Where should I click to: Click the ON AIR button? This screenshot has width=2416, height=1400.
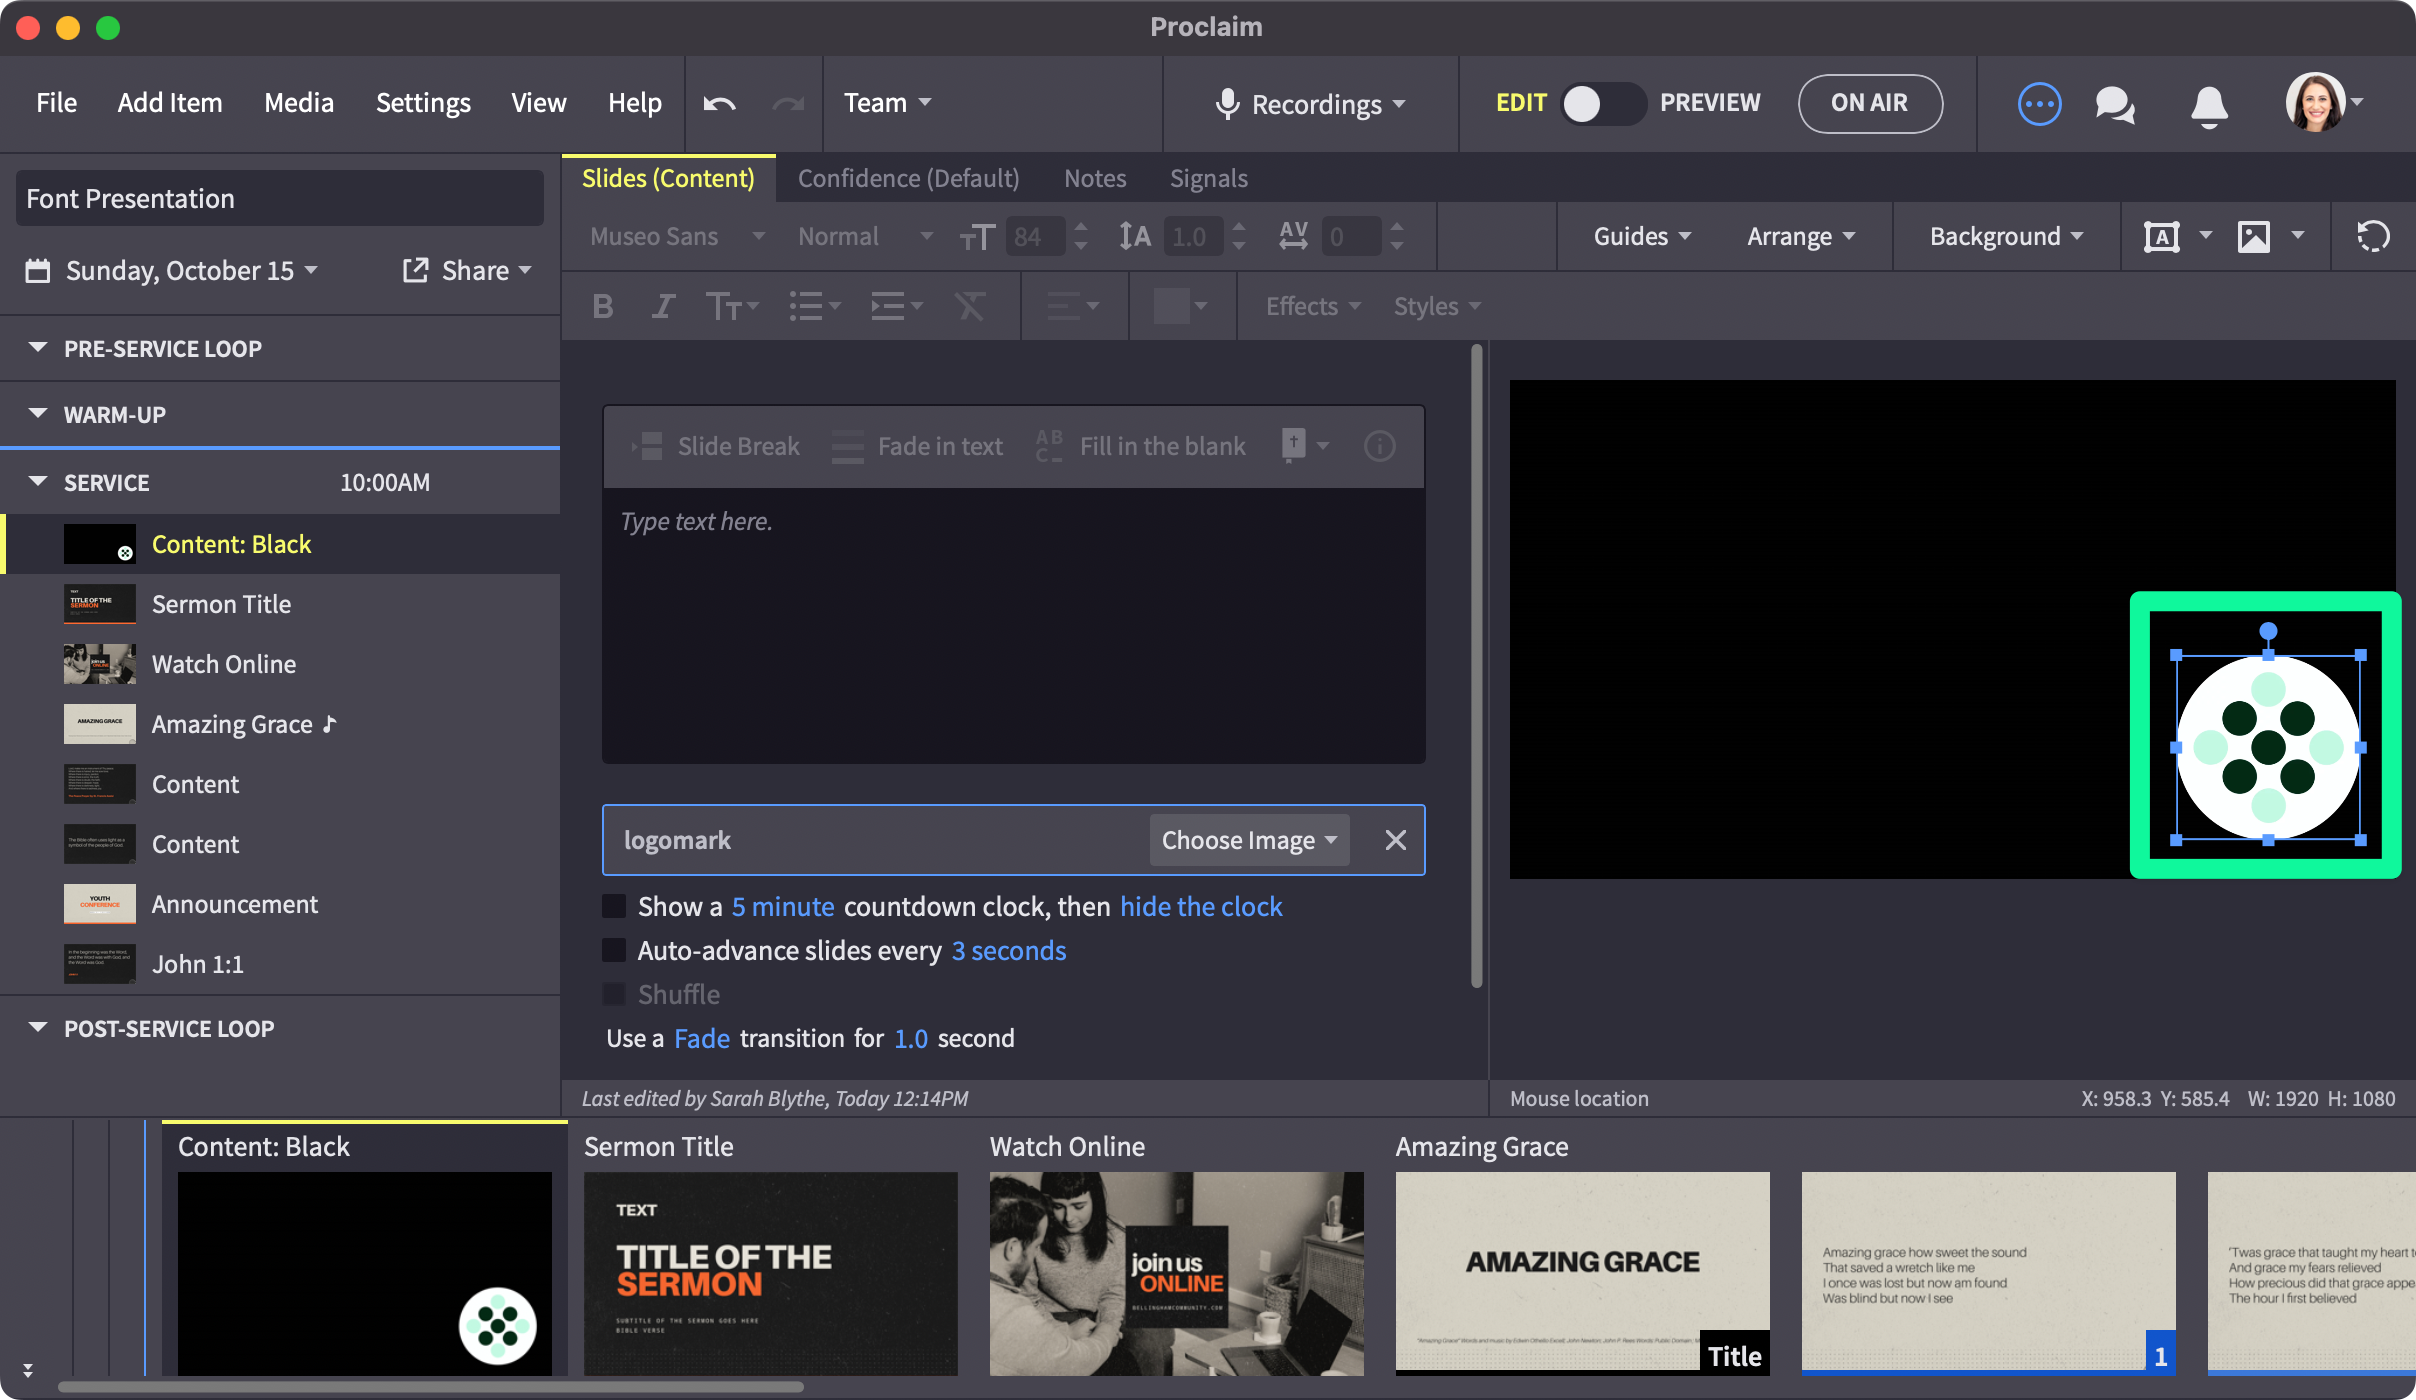tap(1869, 103)
